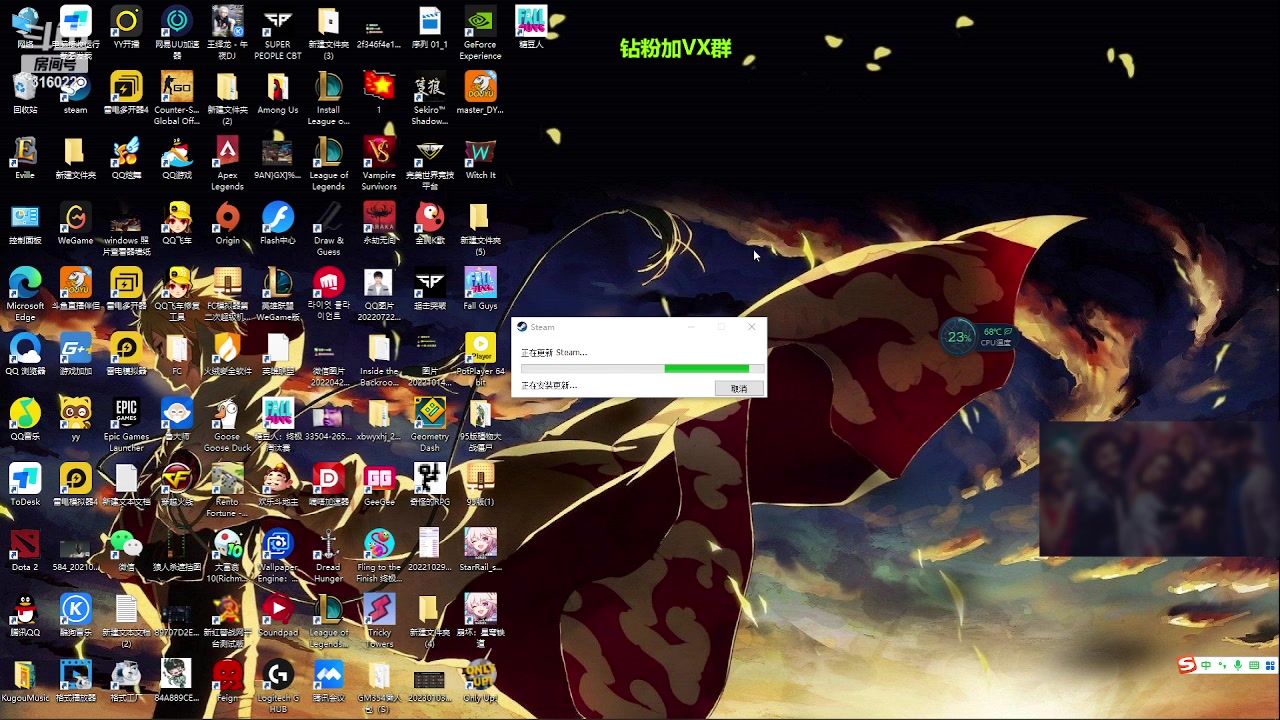Select the Only Up! icon
This screenshot has width=1280, height=720.
coord(480,682)
